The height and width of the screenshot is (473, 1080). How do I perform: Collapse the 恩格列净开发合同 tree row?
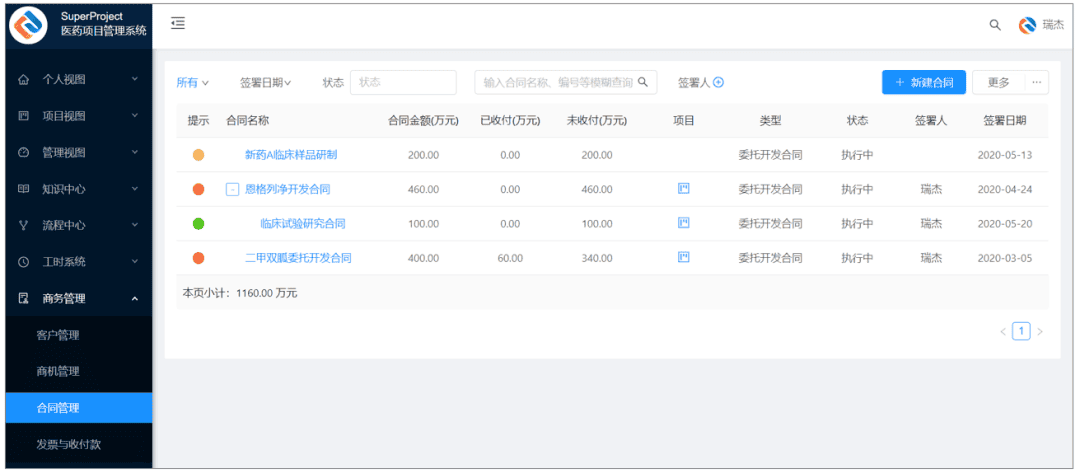click(233, 189)
